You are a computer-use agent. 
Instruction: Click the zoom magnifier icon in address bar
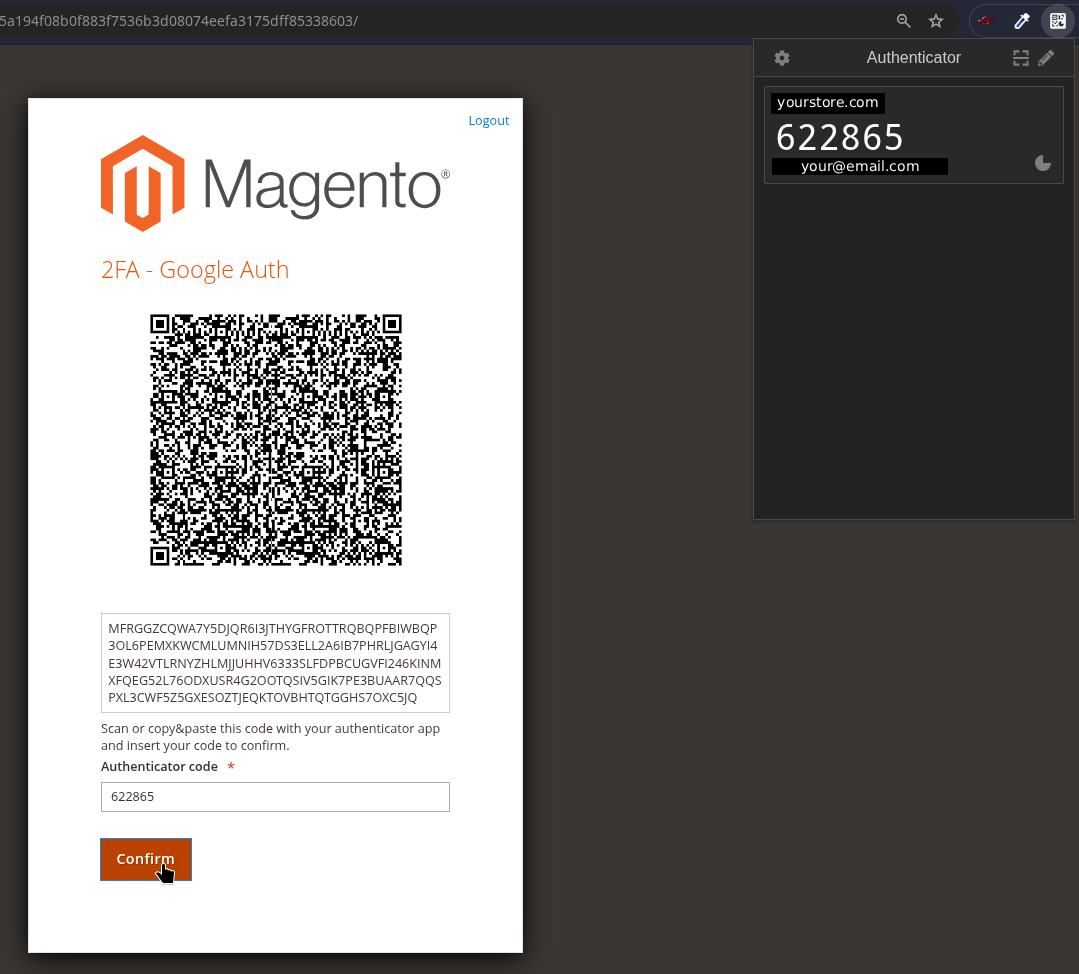904,21
